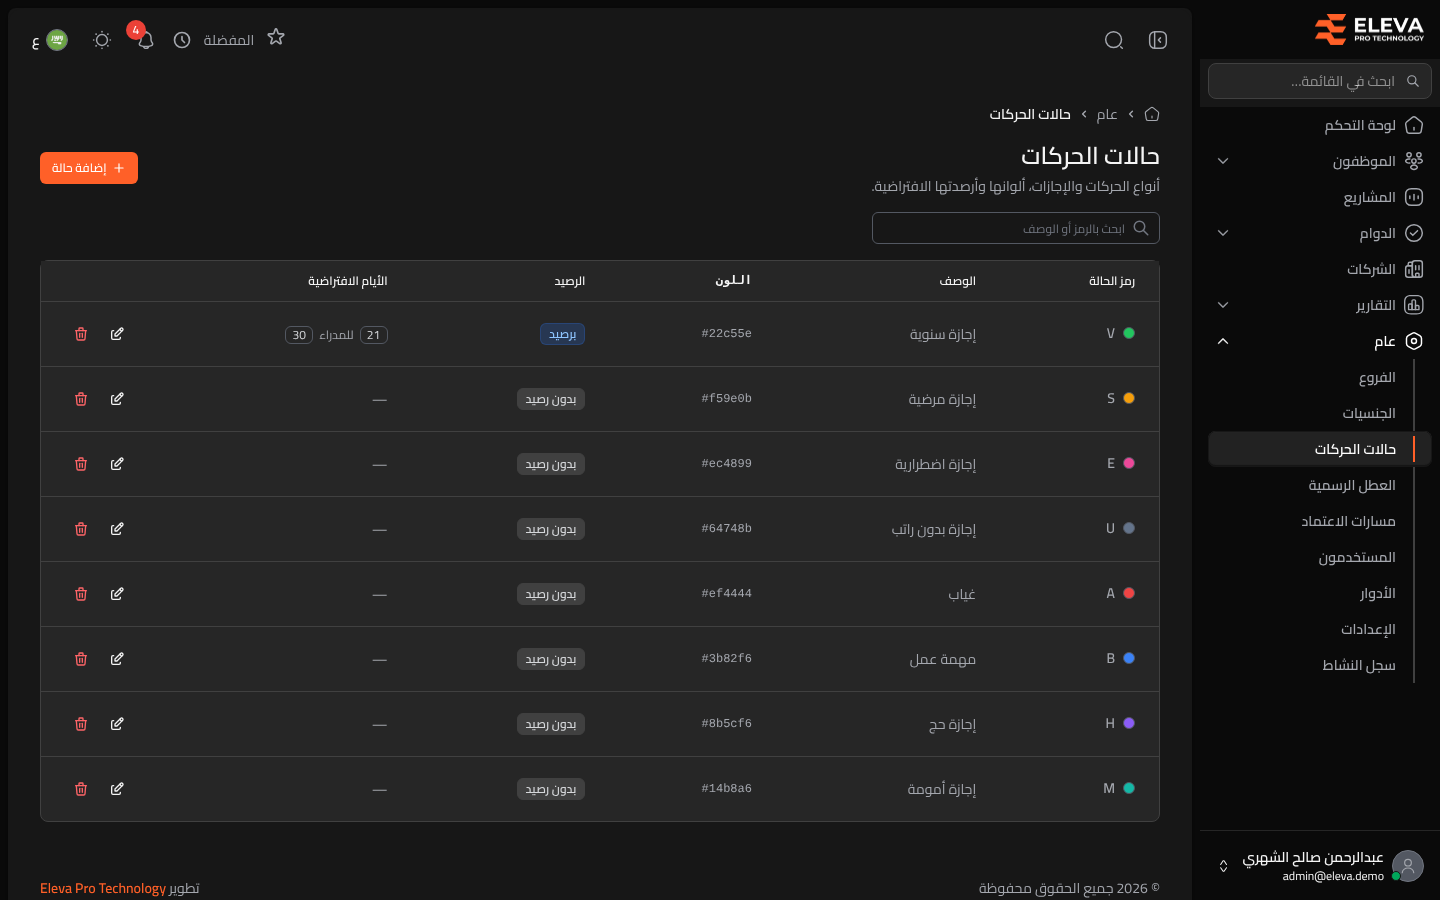Sort by الوصف column header
This screenshot has width=1440, height=900.
pyautogui.click(x=957, y=281)
